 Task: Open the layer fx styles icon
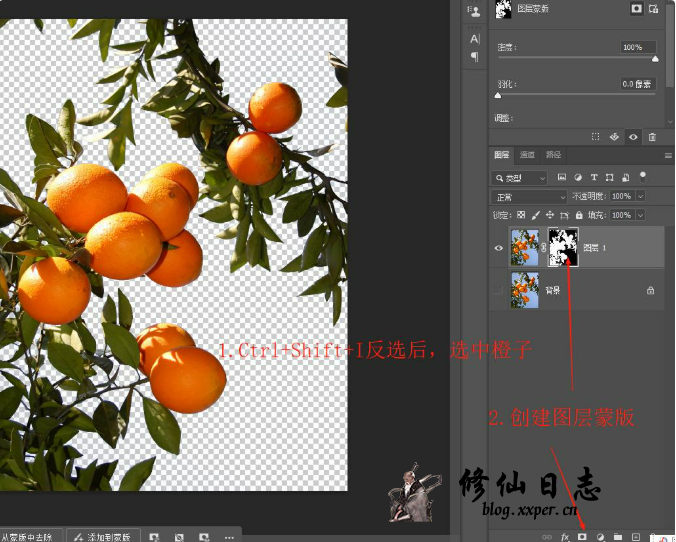pos(565,537)
